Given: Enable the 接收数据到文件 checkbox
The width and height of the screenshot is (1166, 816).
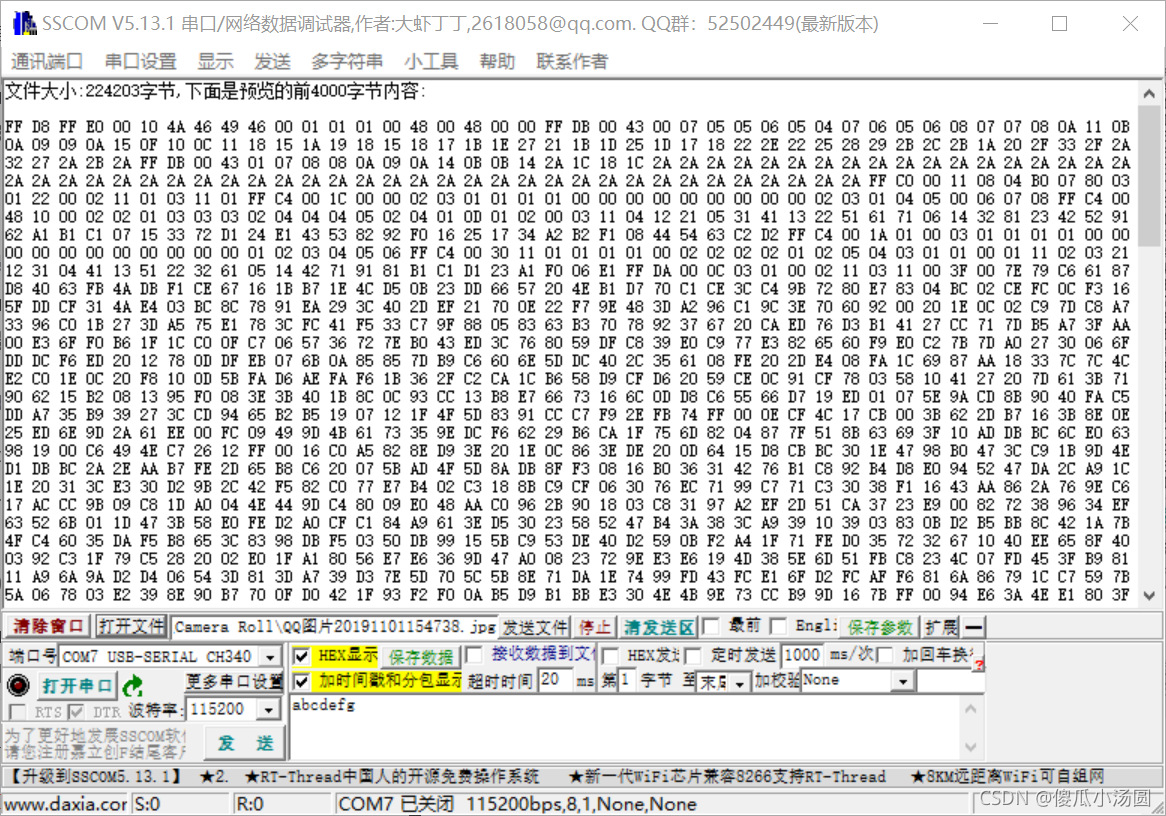Looking at the screenshot, I should tap(473, 655).
